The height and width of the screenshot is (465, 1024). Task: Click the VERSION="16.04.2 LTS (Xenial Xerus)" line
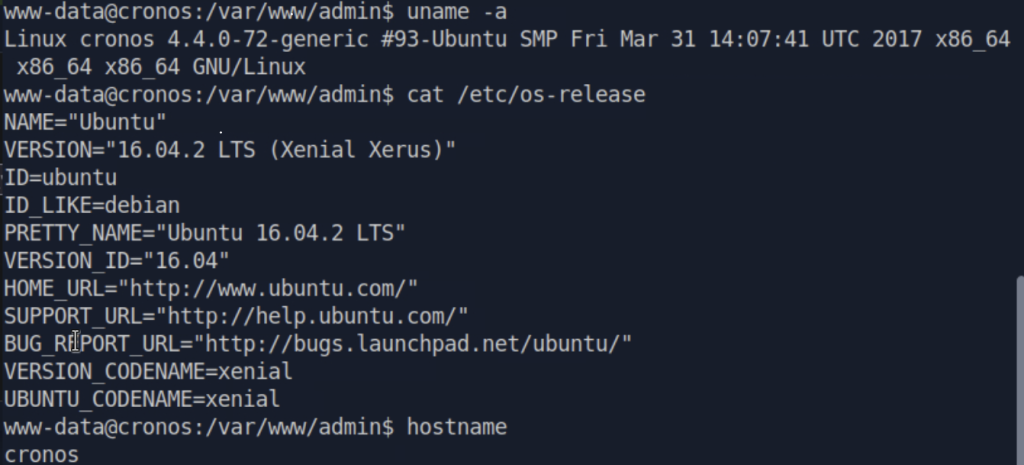coord(230,150)
